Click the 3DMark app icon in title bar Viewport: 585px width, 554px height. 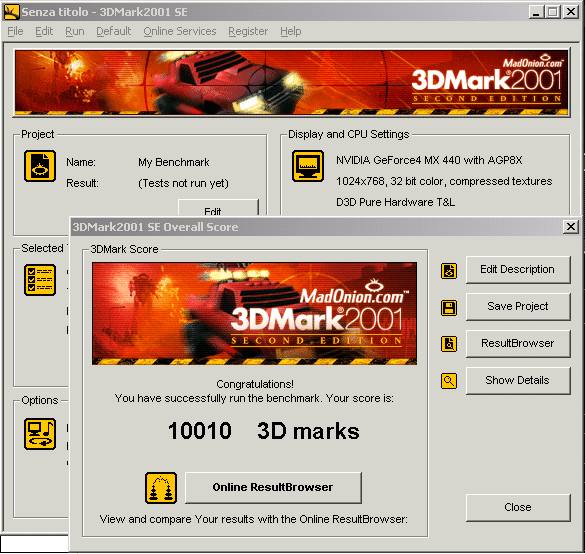coord(11,12)
